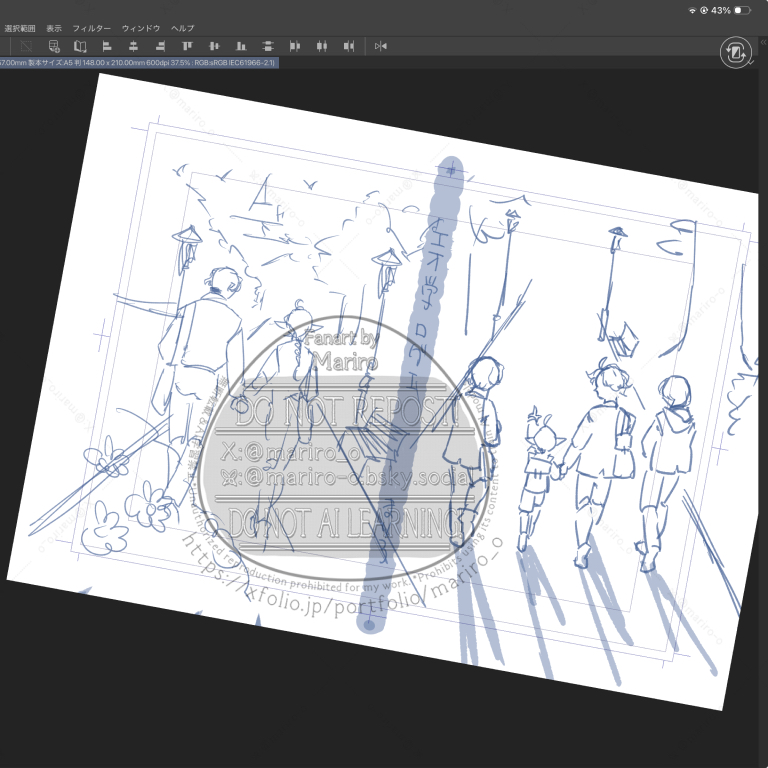This screenshot has width=768, height=768.
Task: Open the 表示 menu
Action: [x=54, y=28]
